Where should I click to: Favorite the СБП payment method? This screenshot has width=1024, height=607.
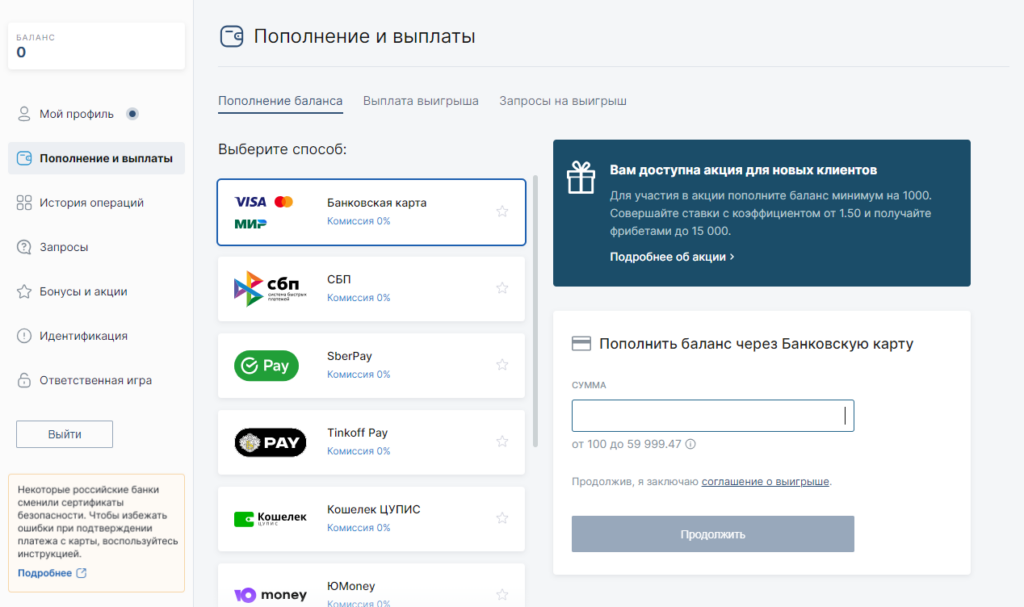(x=502, y=288)
